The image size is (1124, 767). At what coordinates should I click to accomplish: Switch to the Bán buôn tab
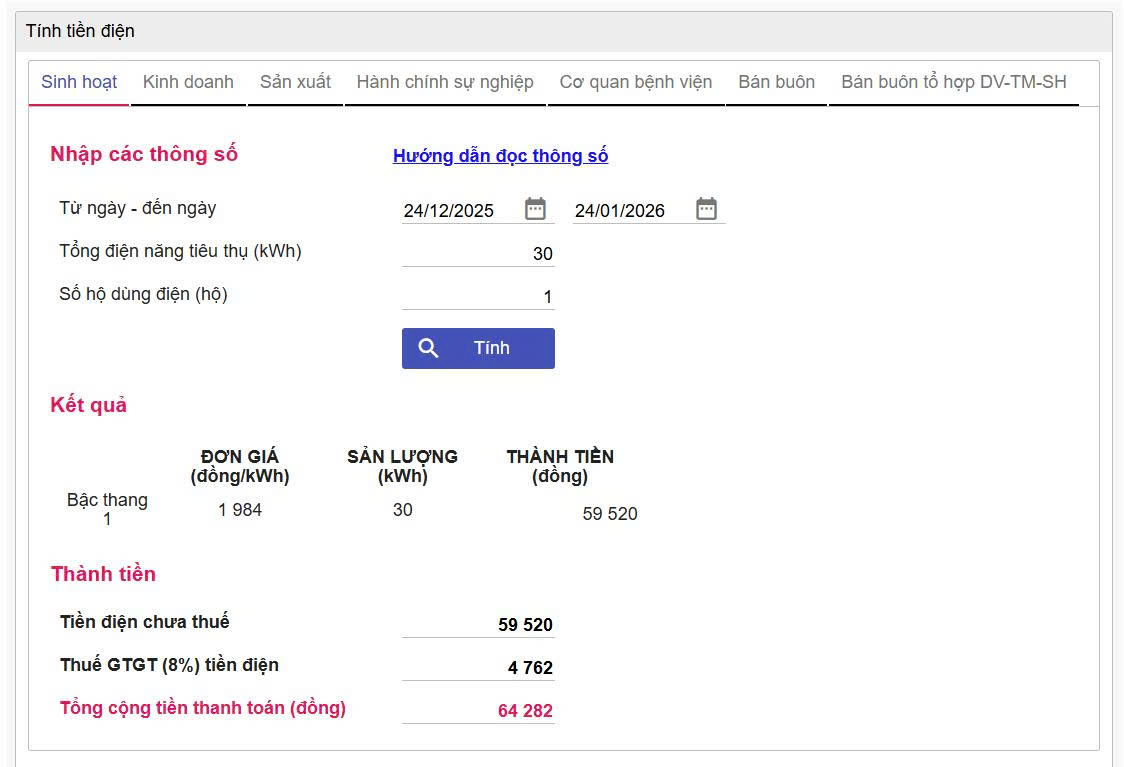click(x=776, y=82)
